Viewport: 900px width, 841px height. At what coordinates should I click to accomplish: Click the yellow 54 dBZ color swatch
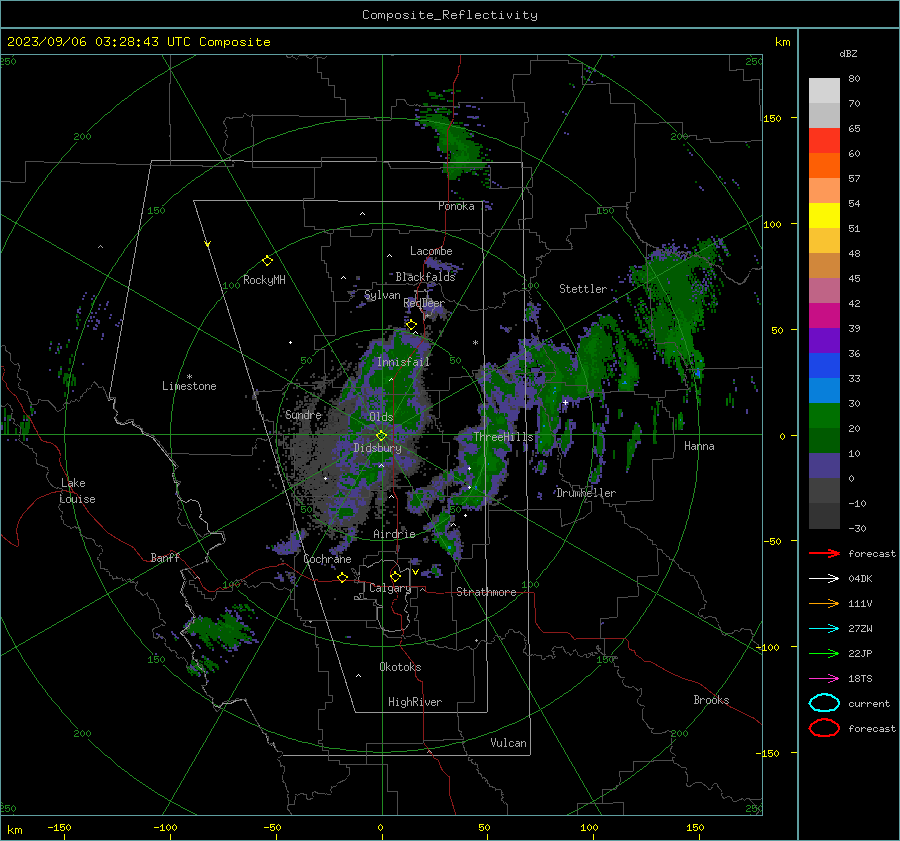click(x=824, y=215)
